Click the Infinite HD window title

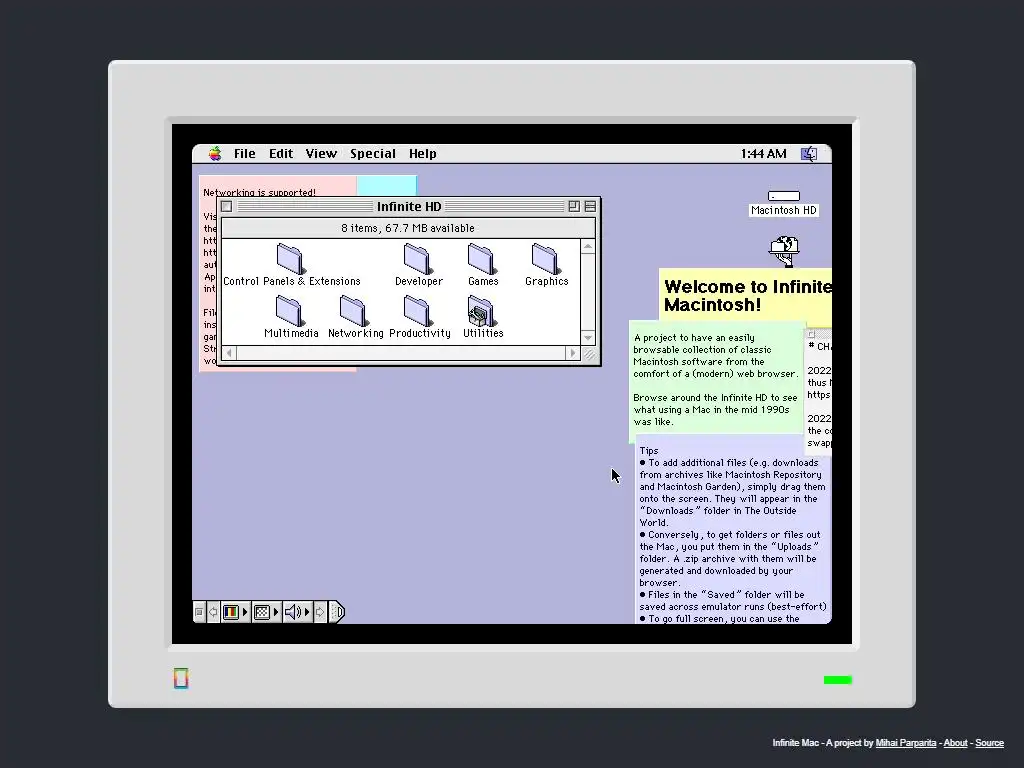tap(409, 206)
